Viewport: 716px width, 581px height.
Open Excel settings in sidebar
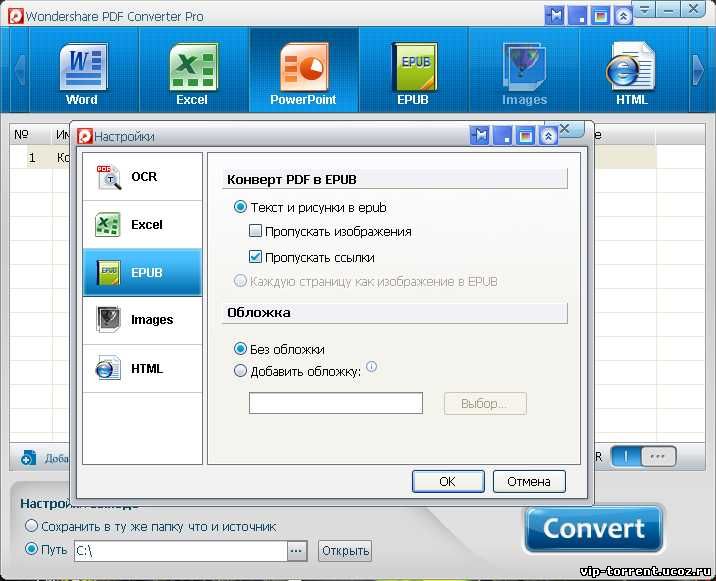[x=142, y=225]
